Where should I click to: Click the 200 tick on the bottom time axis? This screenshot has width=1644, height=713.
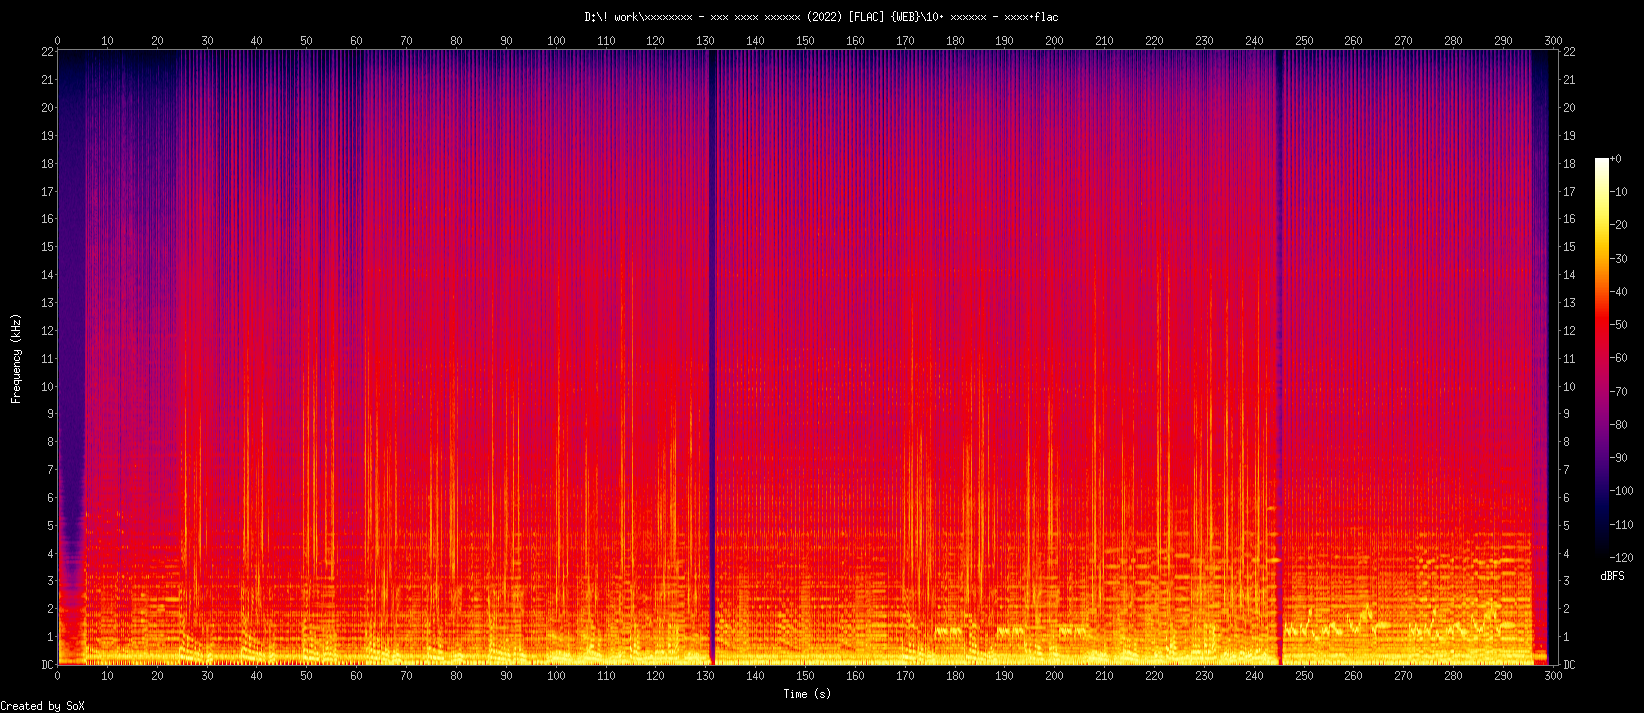(x=1054, y=676)
